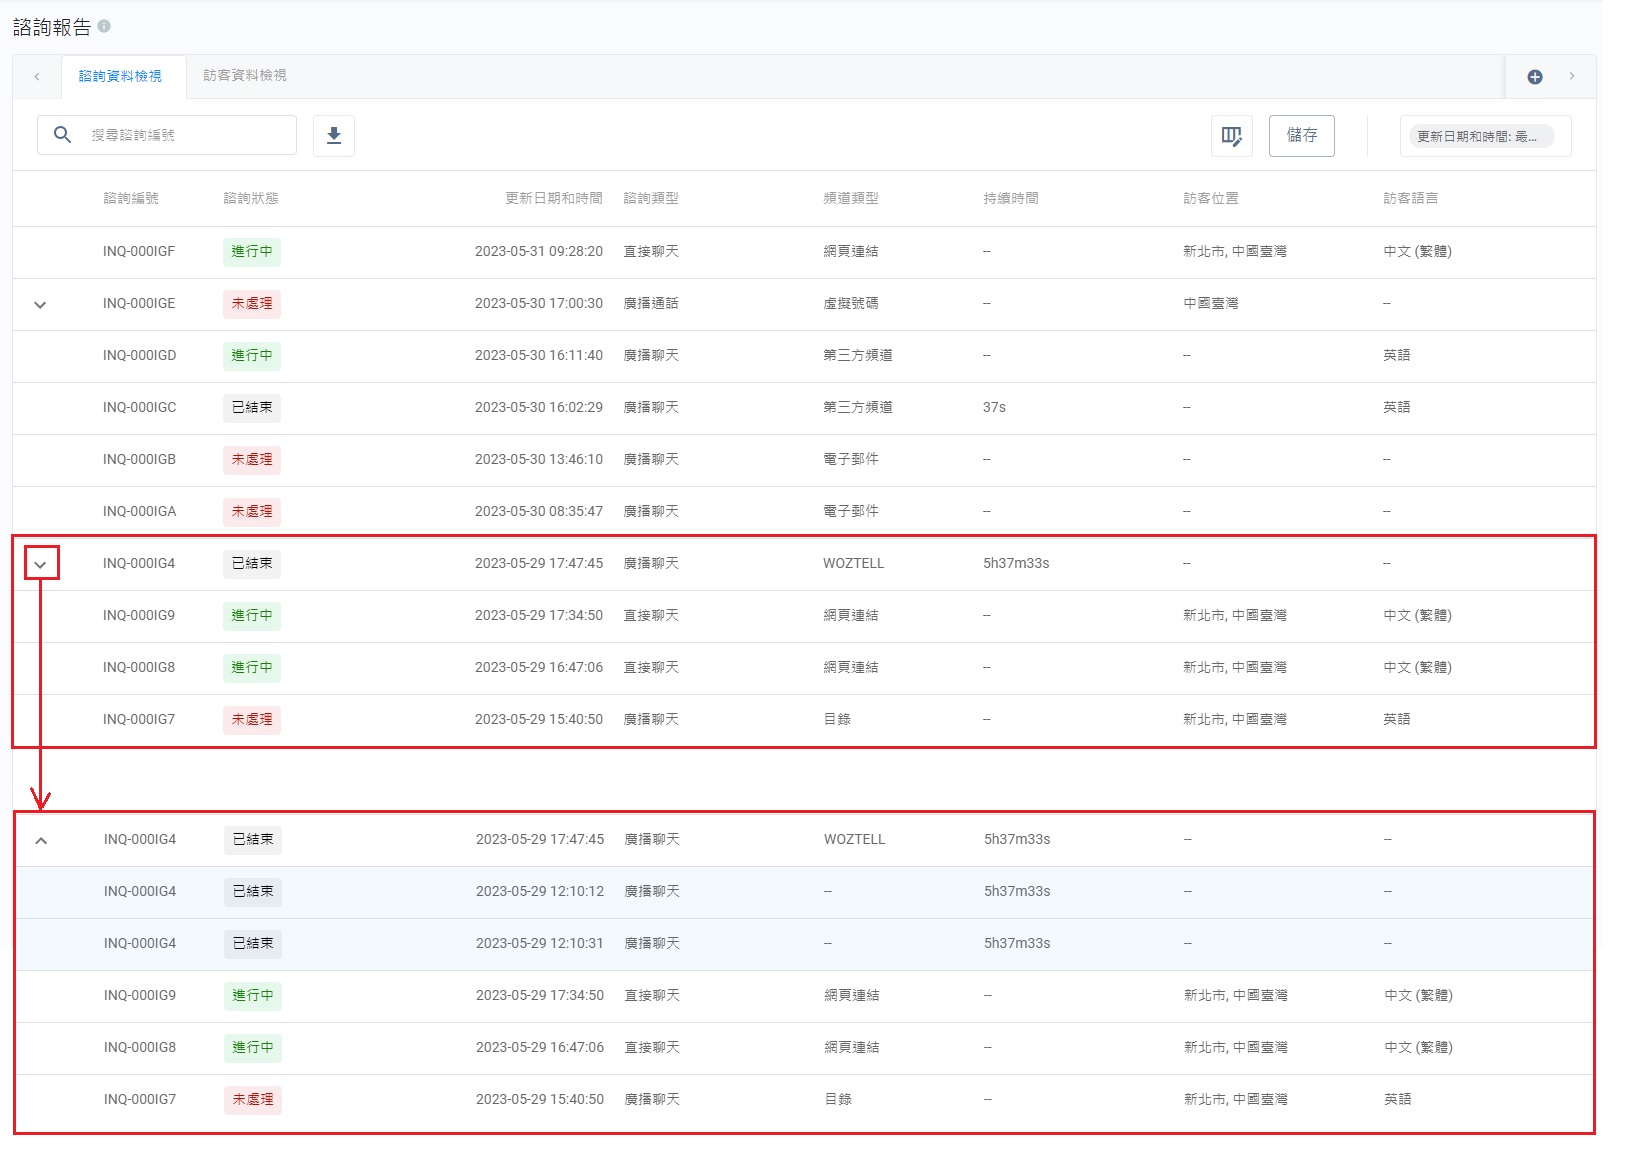Click the plus icon to add view

(1535, 77)
